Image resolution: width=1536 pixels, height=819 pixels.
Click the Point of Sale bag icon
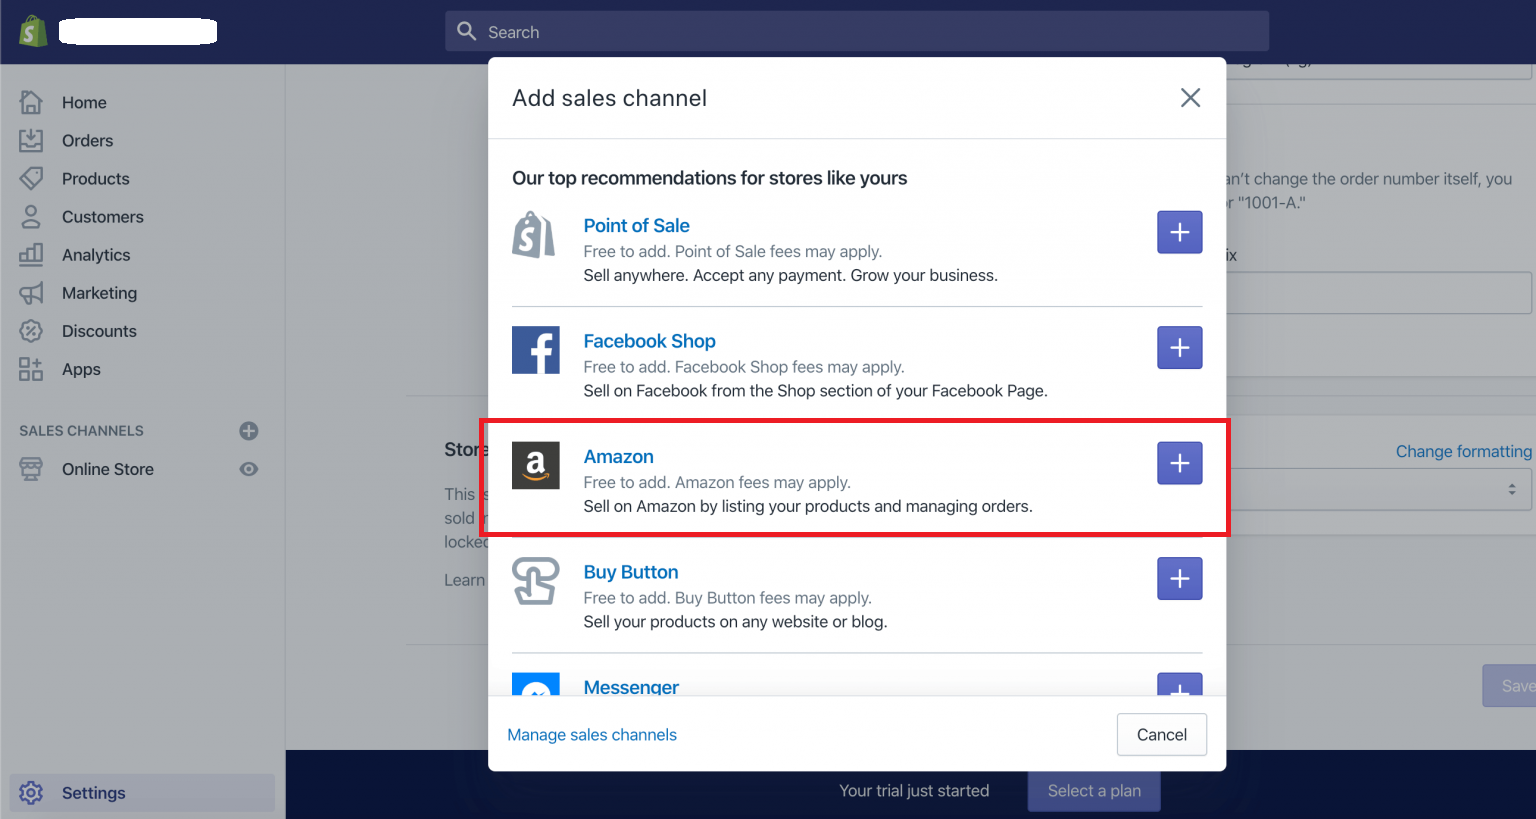(x=534, y=235)
